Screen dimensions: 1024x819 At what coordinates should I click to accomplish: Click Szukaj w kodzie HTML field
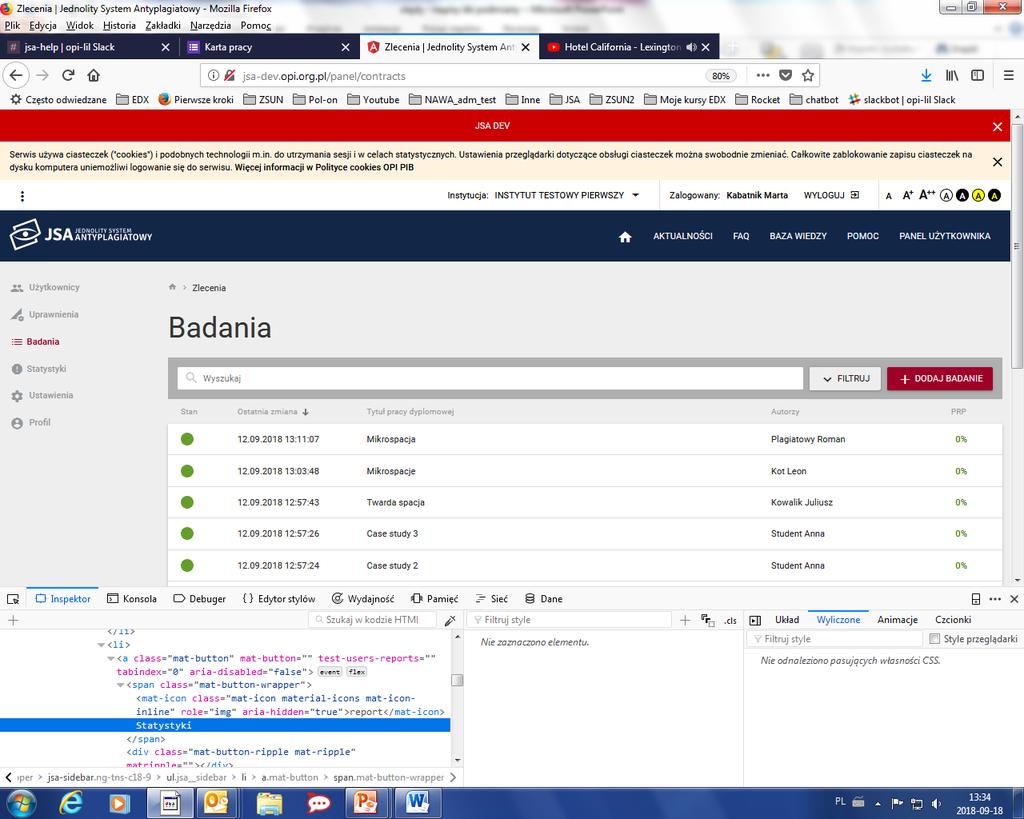(x=372, y=620)
